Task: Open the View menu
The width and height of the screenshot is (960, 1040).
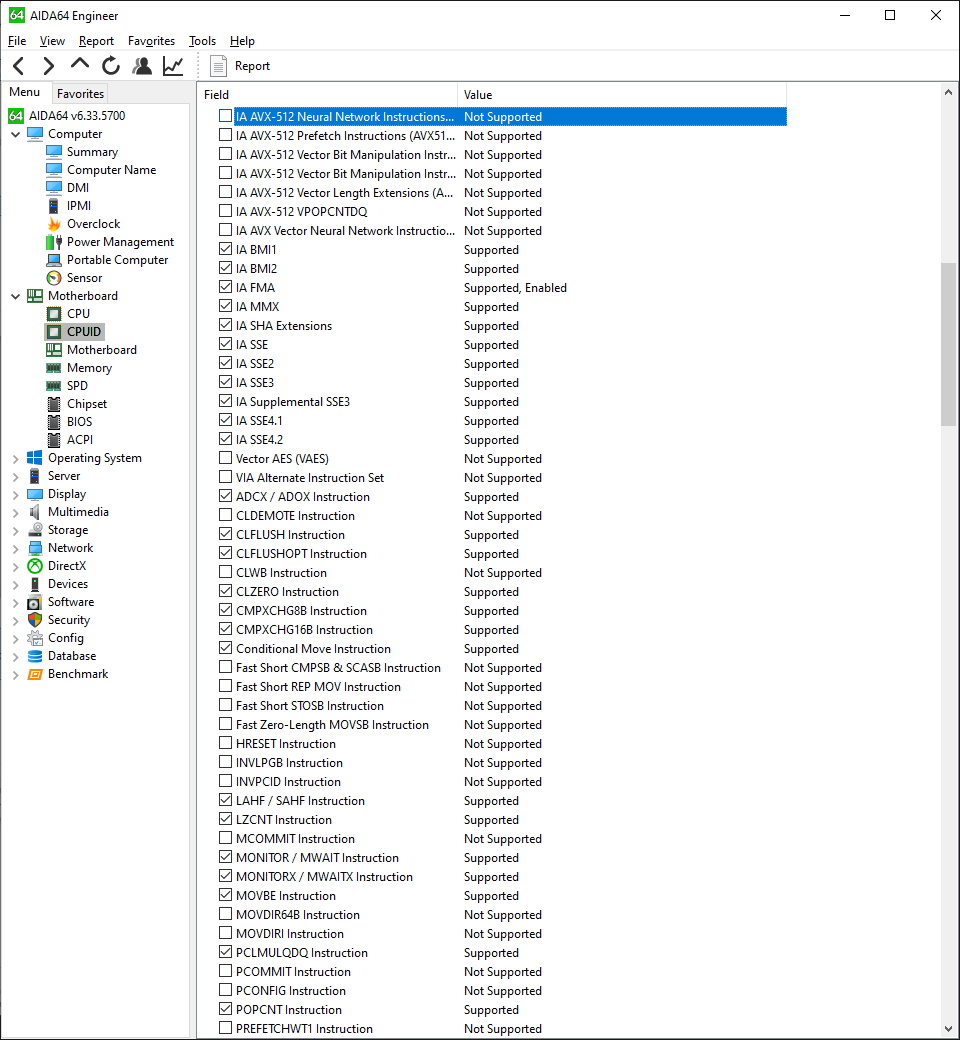Action: (52, 41)
